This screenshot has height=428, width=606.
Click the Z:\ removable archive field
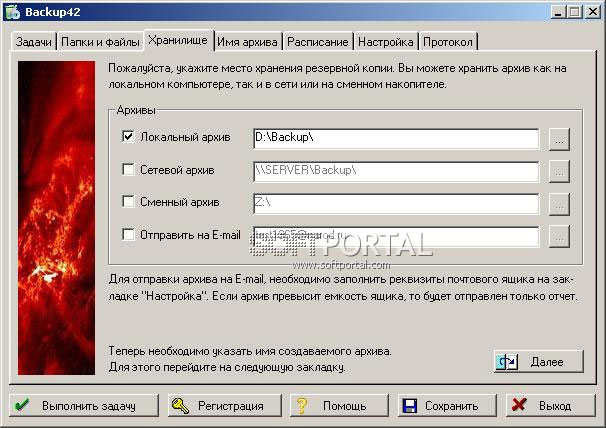396,204
